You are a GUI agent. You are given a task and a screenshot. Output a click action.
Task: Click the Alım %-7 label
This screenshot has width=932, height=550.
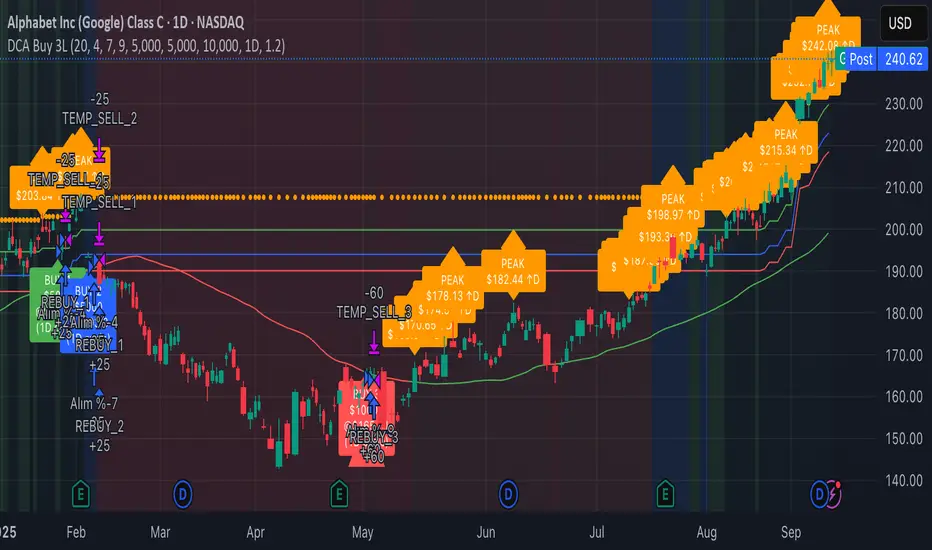pyautogui.click(x=94, y=404)
